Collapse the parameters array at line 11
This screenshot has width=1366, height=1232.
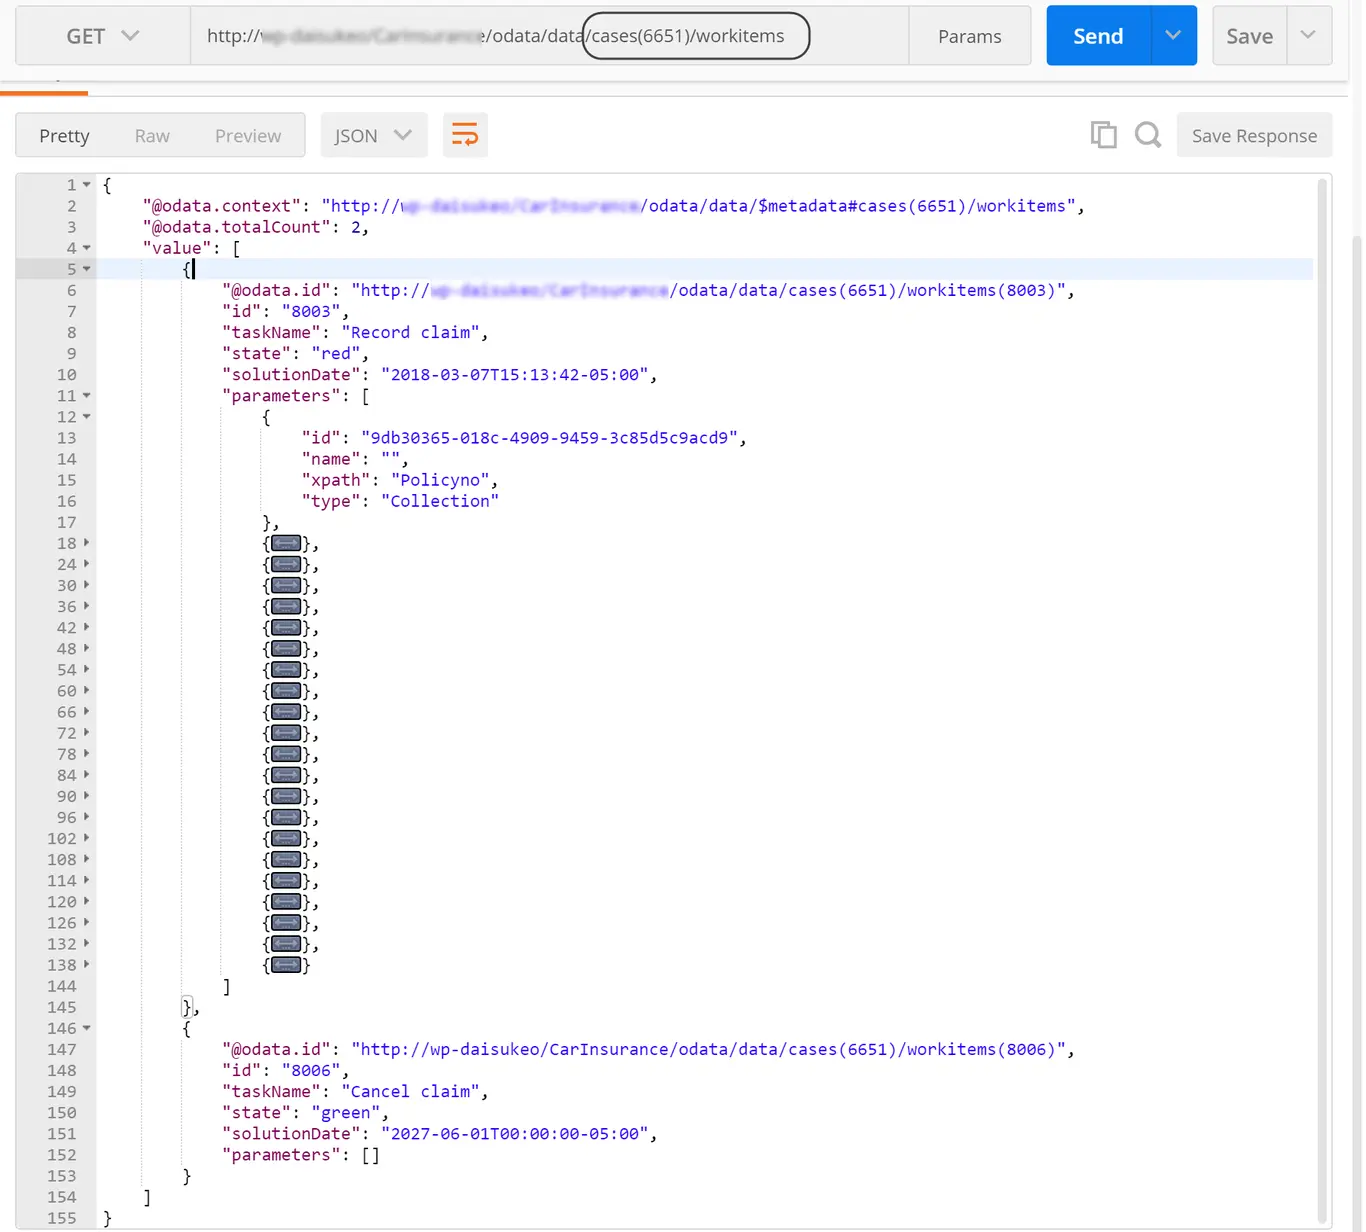[87, 396]
